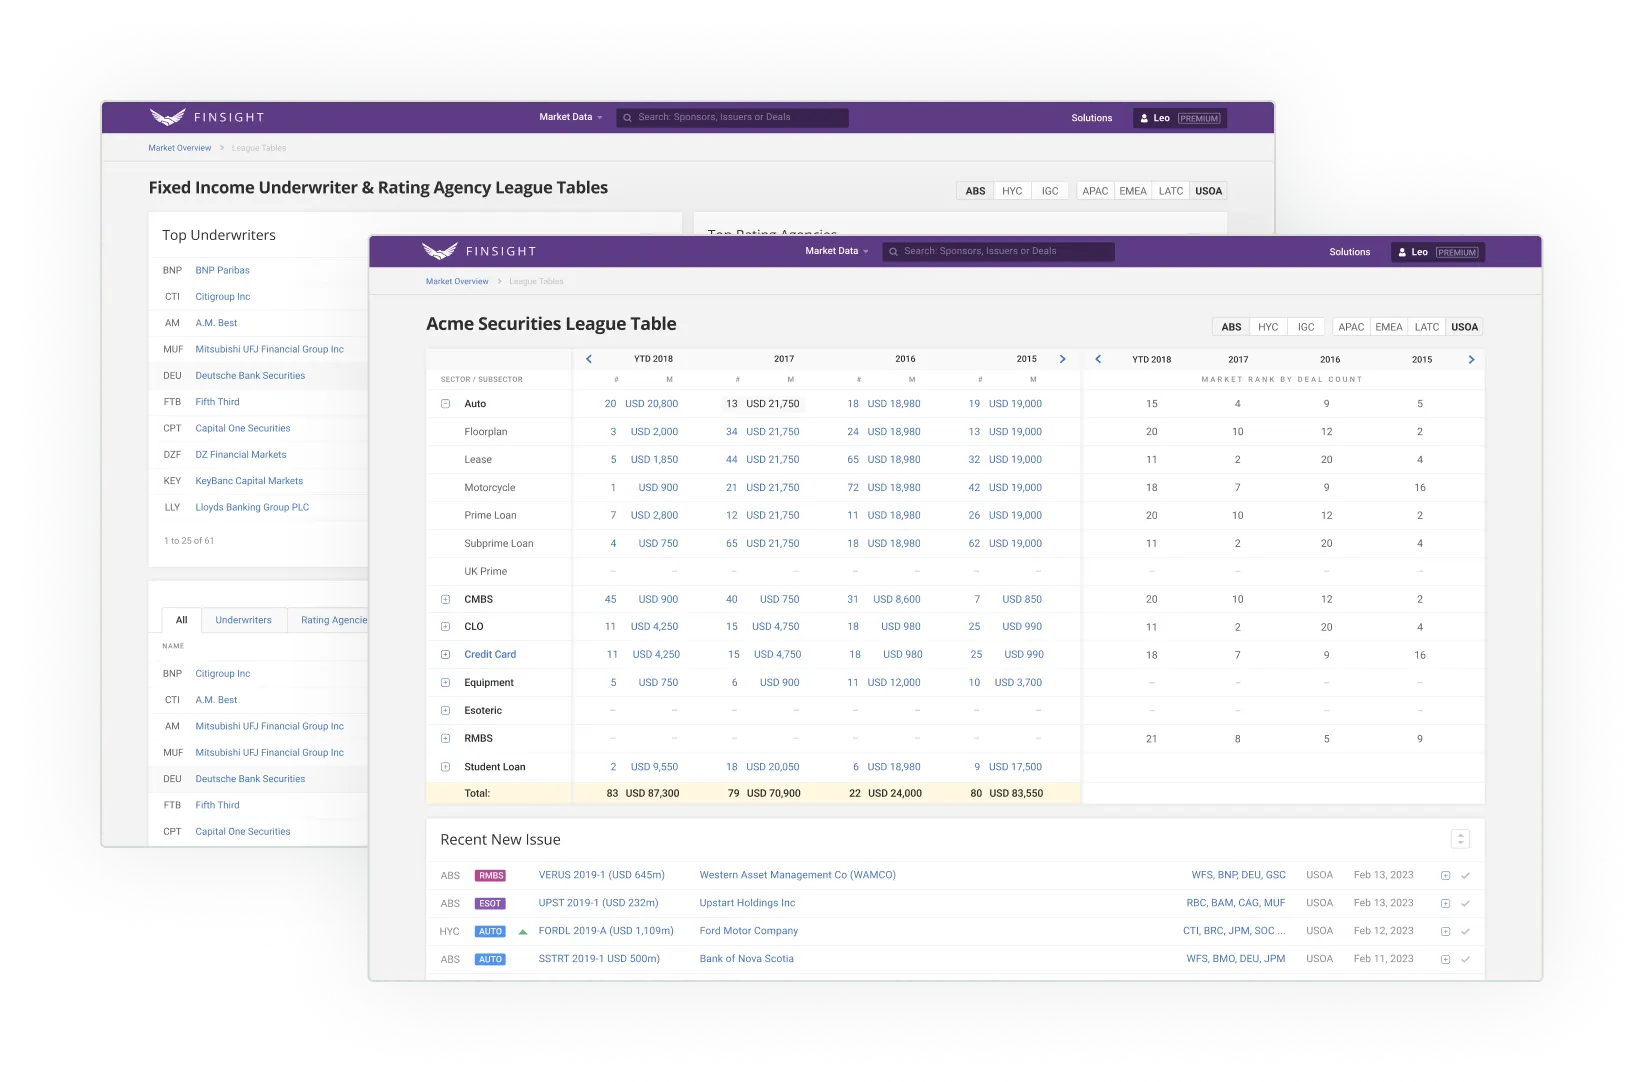
Task: Expand the RMBS sector row
Action: (445, 739)
